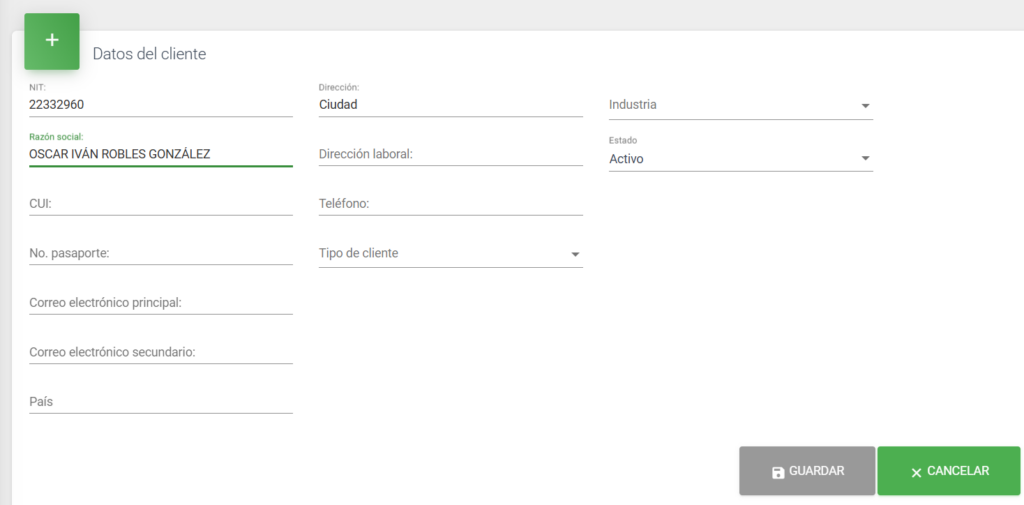Open the Estado dropdown arrow
The image size is (1024, 505).
click(x=865, y=159)
